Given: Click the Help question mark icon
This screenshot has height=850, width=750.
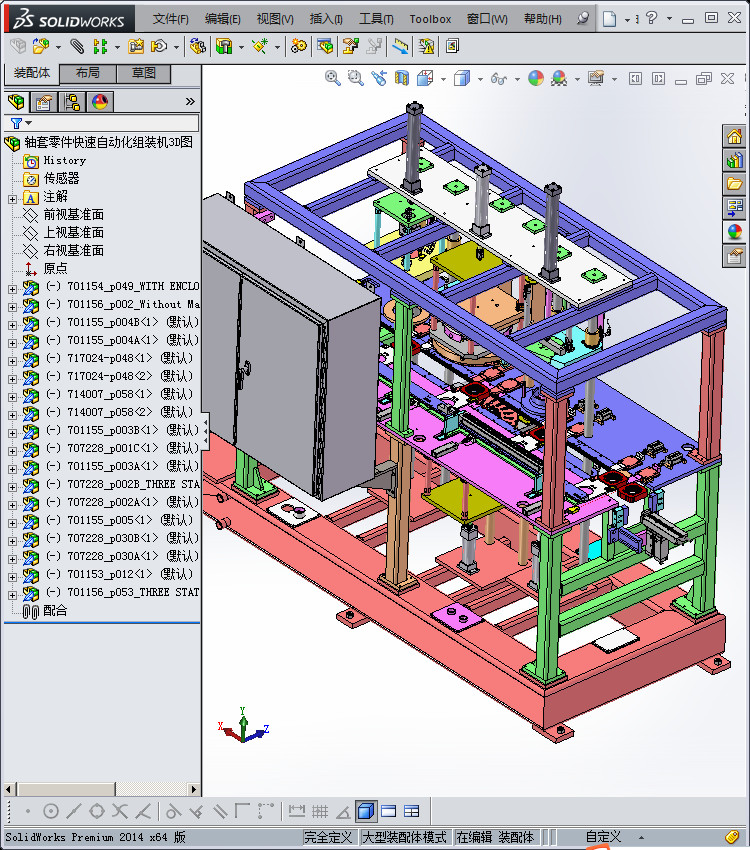Looking at the screenshot, I should pos(652,18).
